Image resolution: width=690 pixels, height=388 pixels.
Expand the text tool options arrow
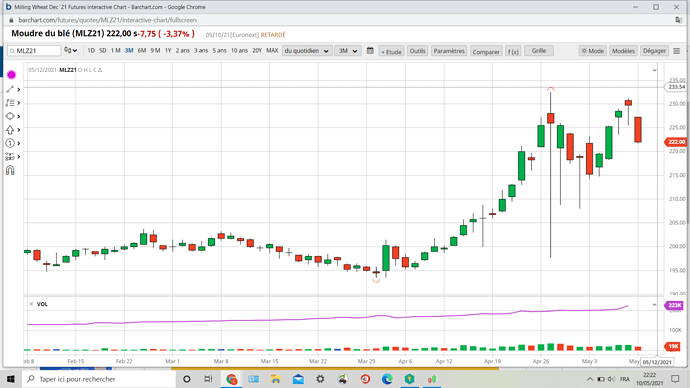19,103
